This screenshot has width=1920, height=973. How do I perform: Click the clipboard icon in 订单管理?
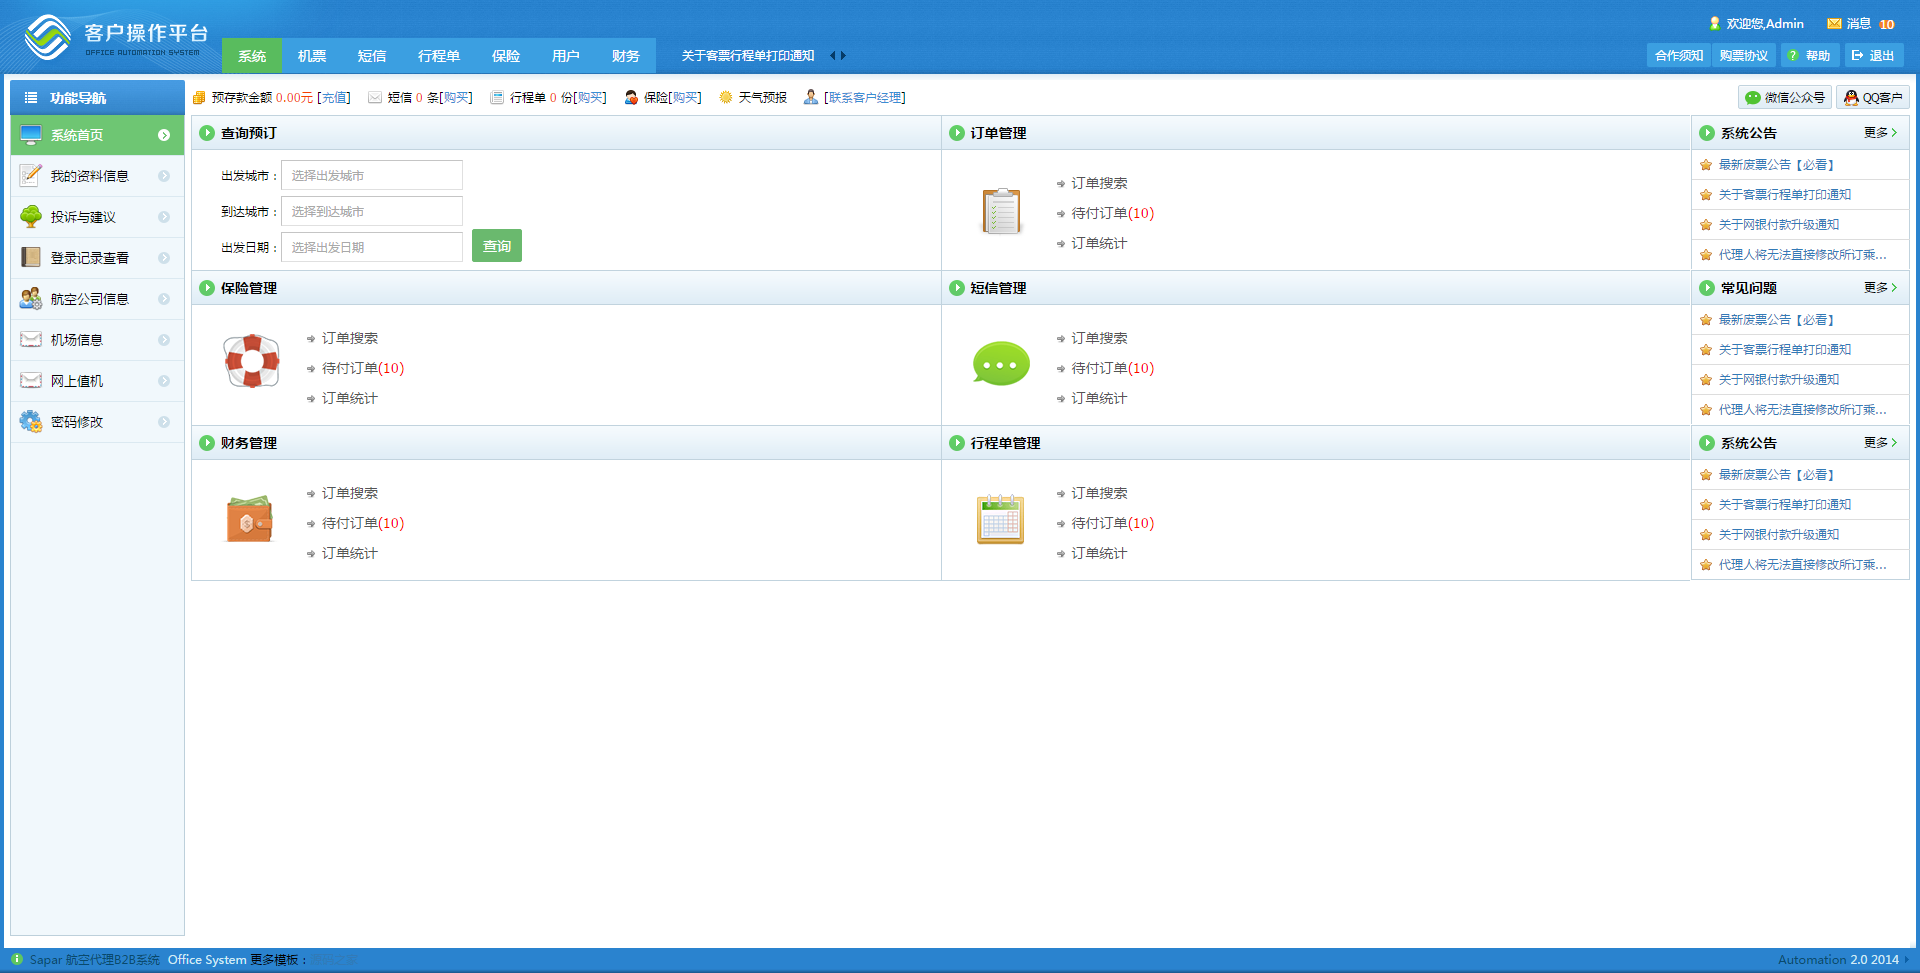coord(1001,211)
